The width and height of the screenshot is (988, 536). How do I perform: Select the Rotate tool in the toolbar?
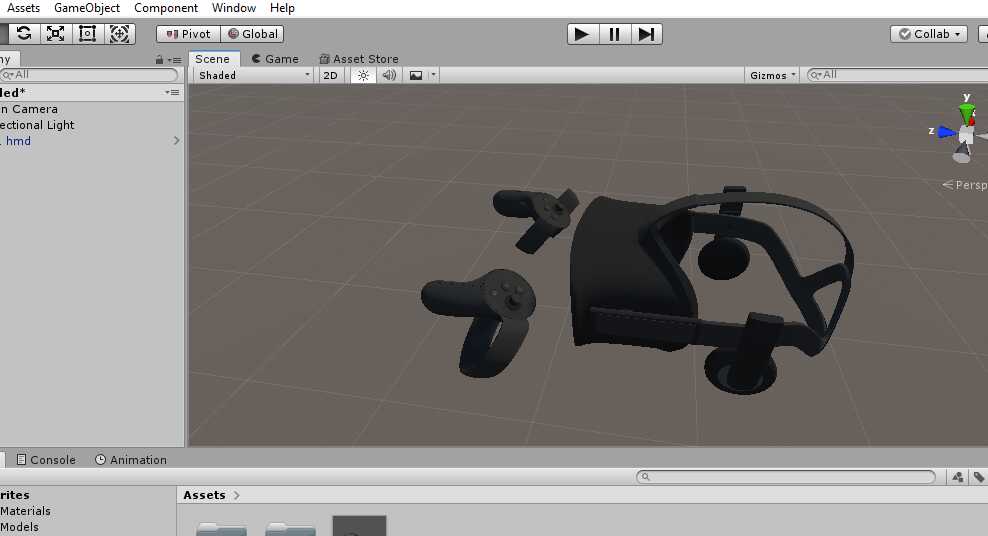(x=24, y=33)
